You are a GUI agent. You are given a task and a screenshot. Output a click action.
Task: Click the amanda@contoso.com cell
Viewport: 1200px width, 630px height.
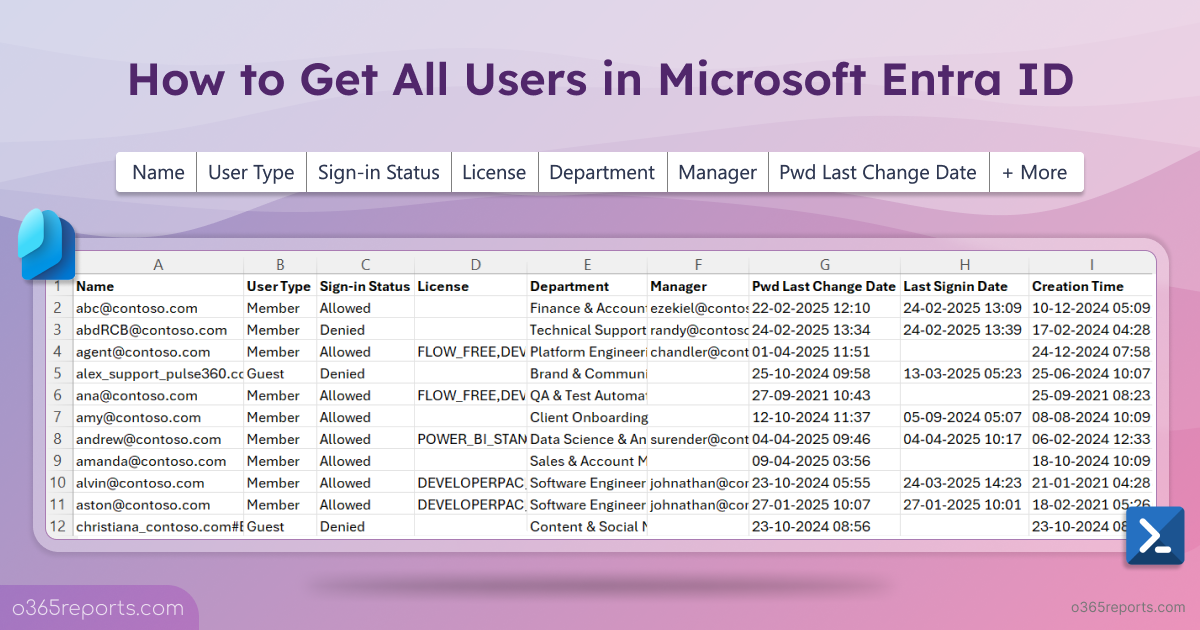pyautogui.click(x=158, y=461)
